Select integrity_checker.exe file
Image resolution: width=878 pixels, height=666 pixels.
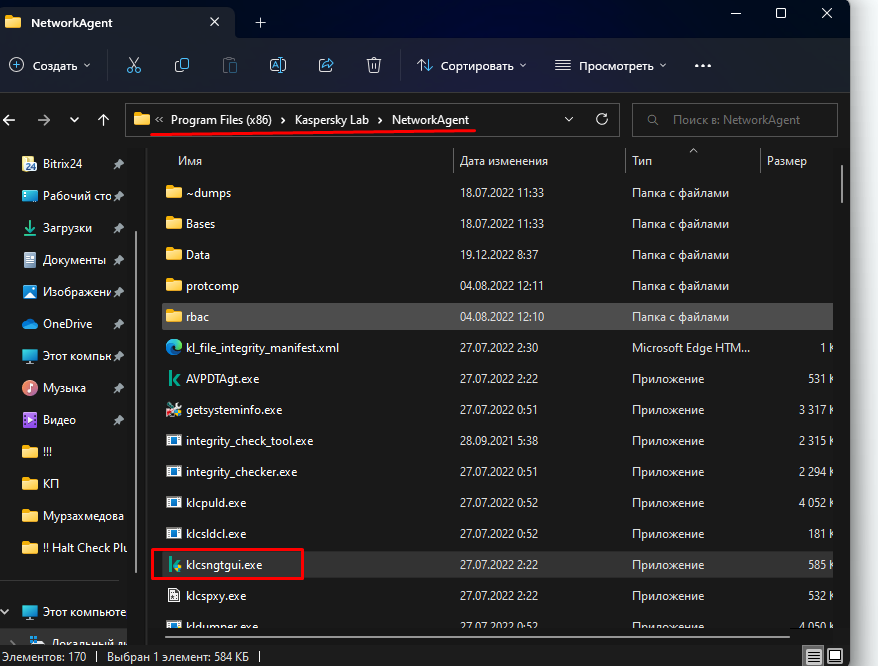[497, 472]
